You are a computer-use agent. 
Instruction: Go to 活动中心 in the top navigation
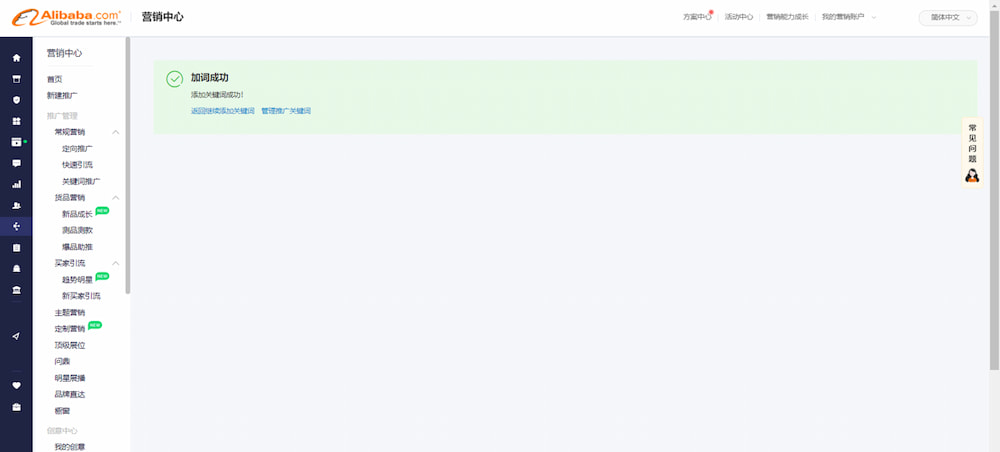tap(738, 17)
